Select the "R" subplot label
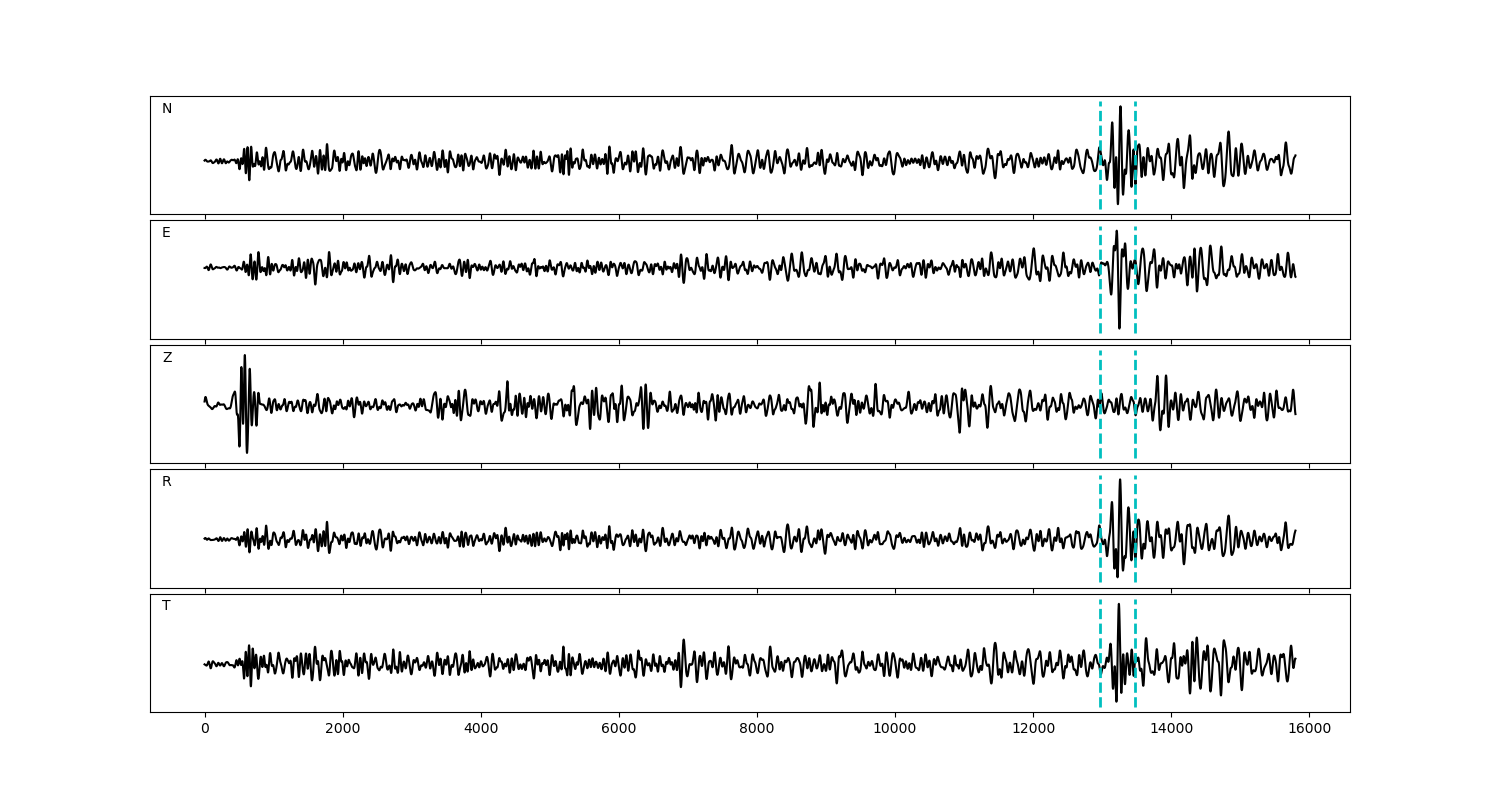The image size is (1500, 800). [x=166, y=482]
